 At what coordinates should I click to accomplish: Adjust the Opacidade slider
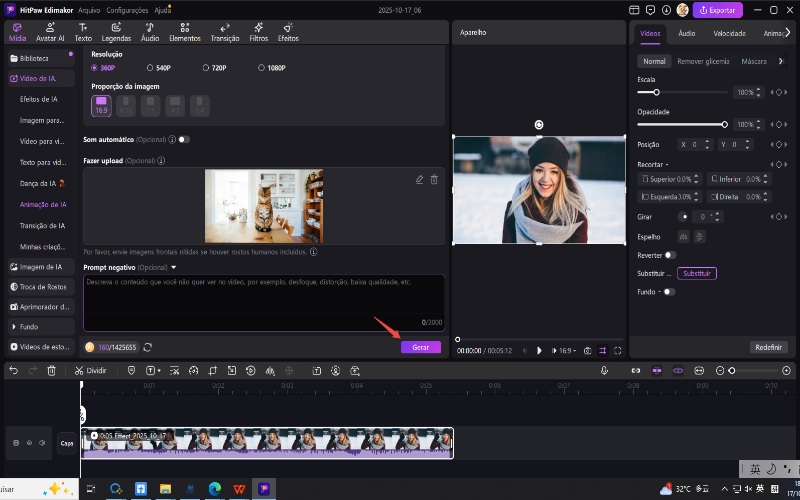click(x=724, y=124)
